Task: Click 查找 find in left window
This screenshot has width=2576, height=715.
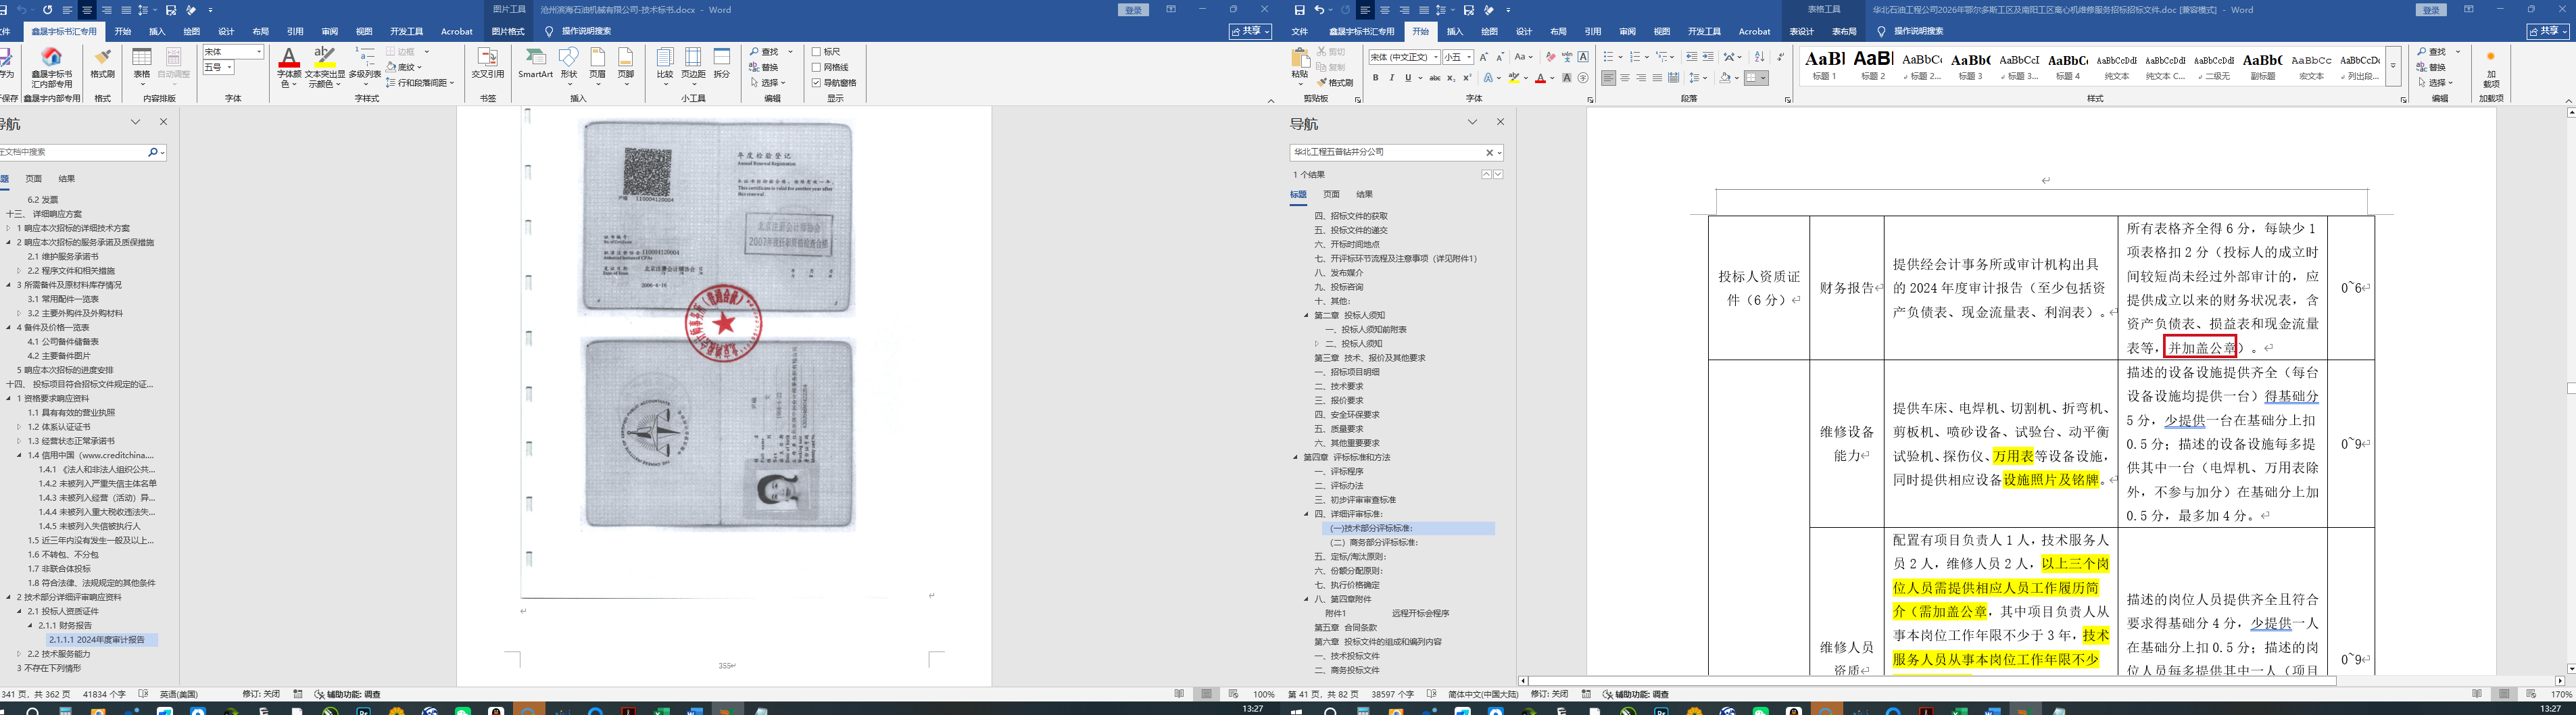Action: [764, 52]
